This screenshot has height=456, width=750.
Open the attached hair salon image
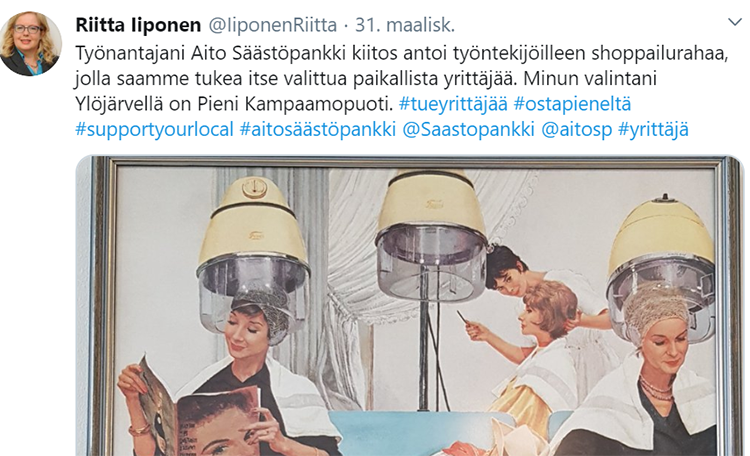tap(410, 306)
